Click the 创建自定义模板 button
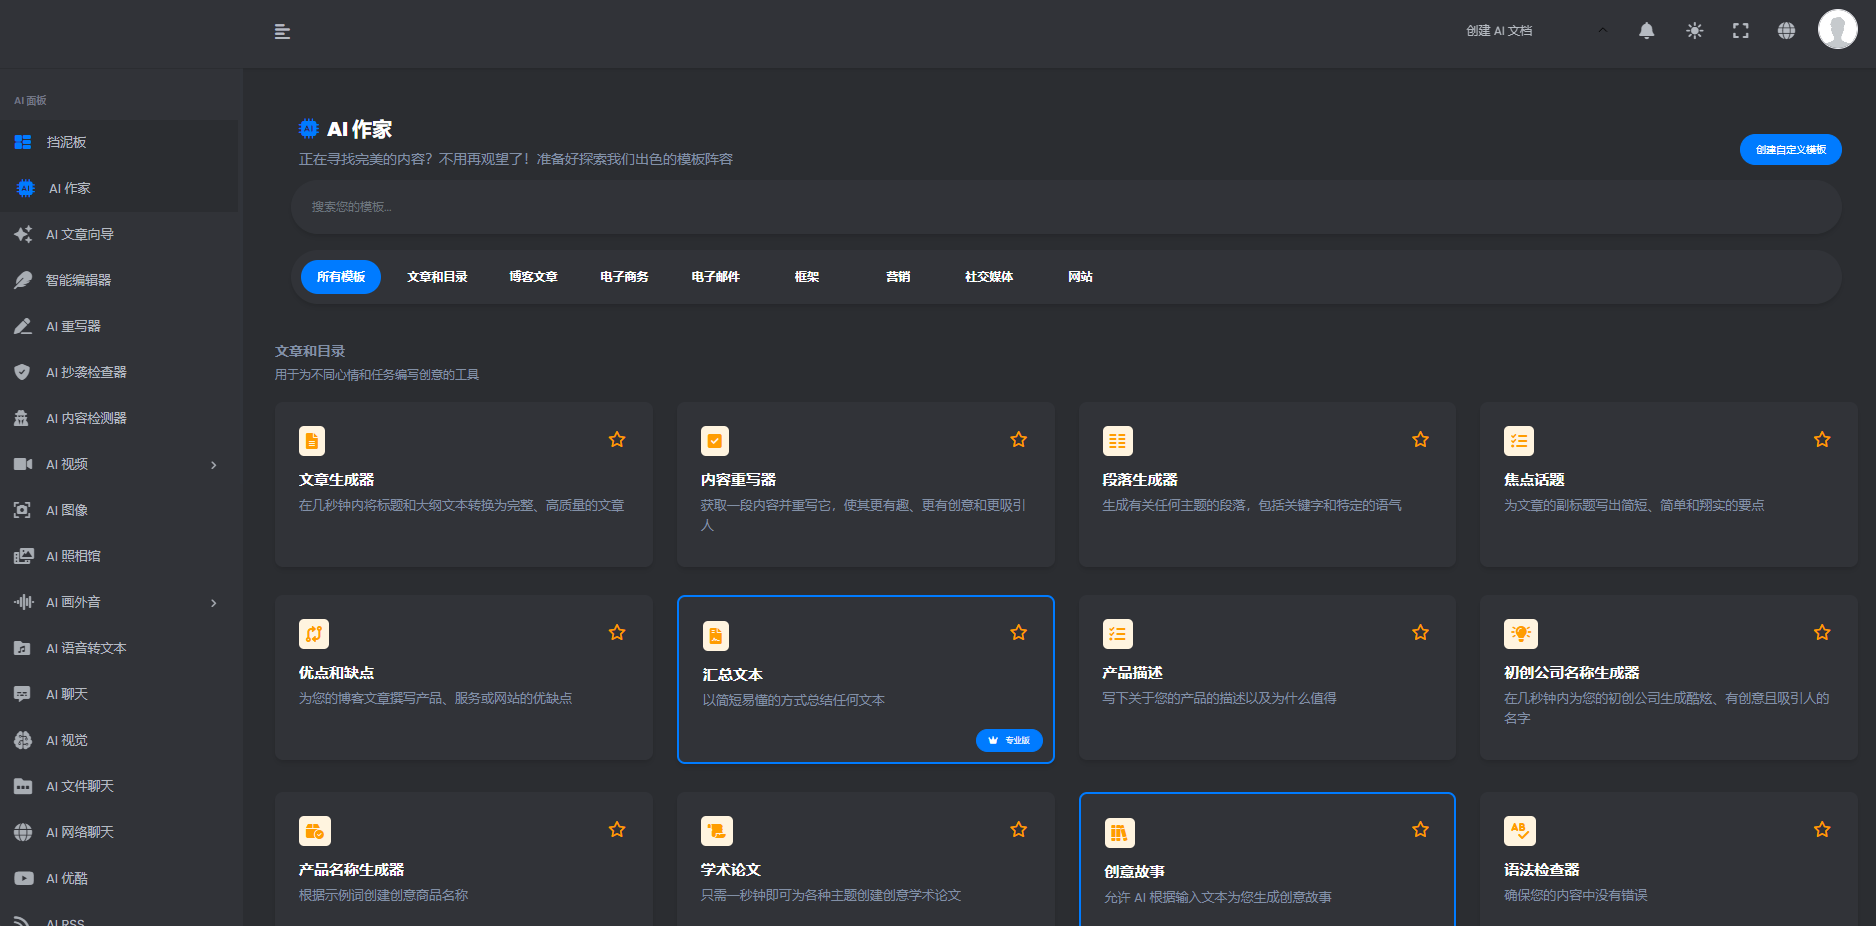The width and height of the screenshot is (1876, 926). (1790, 150)
